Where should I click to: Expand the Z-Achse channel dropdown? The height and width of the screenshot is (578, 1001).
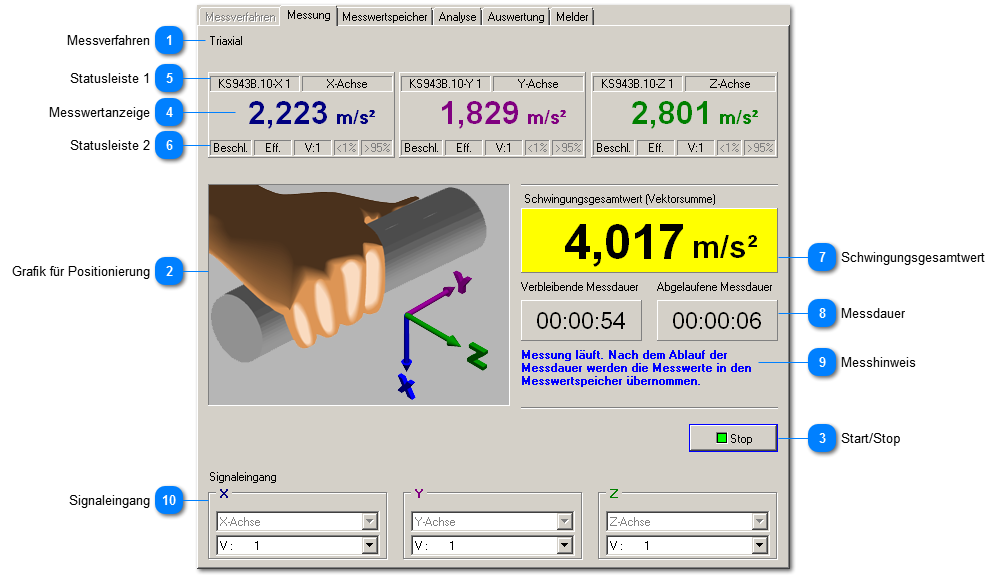(x=759, y=522)
